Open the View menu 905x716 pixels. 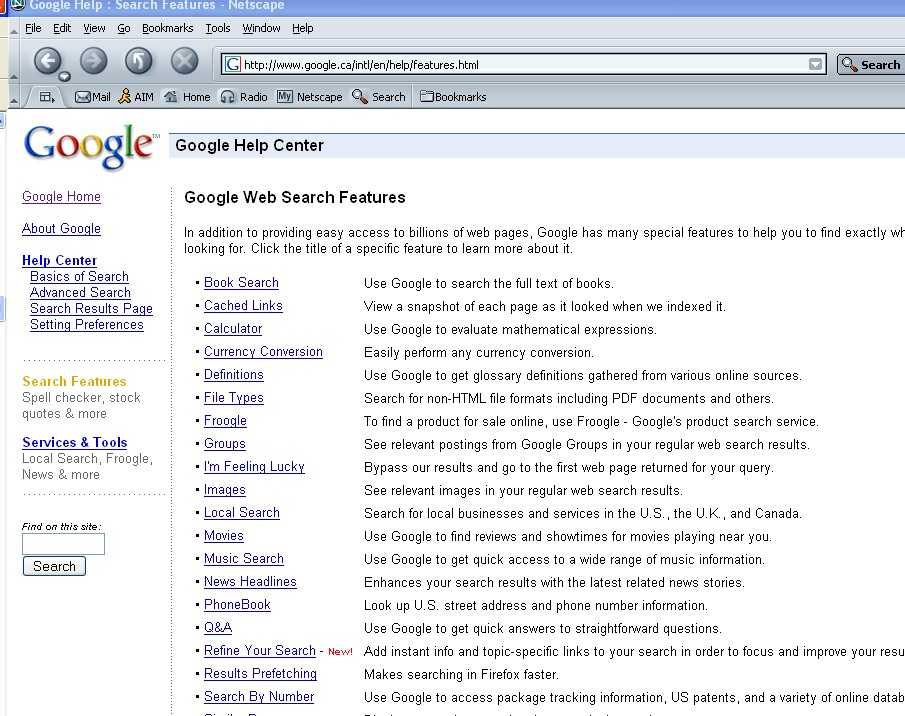[94, 28]
